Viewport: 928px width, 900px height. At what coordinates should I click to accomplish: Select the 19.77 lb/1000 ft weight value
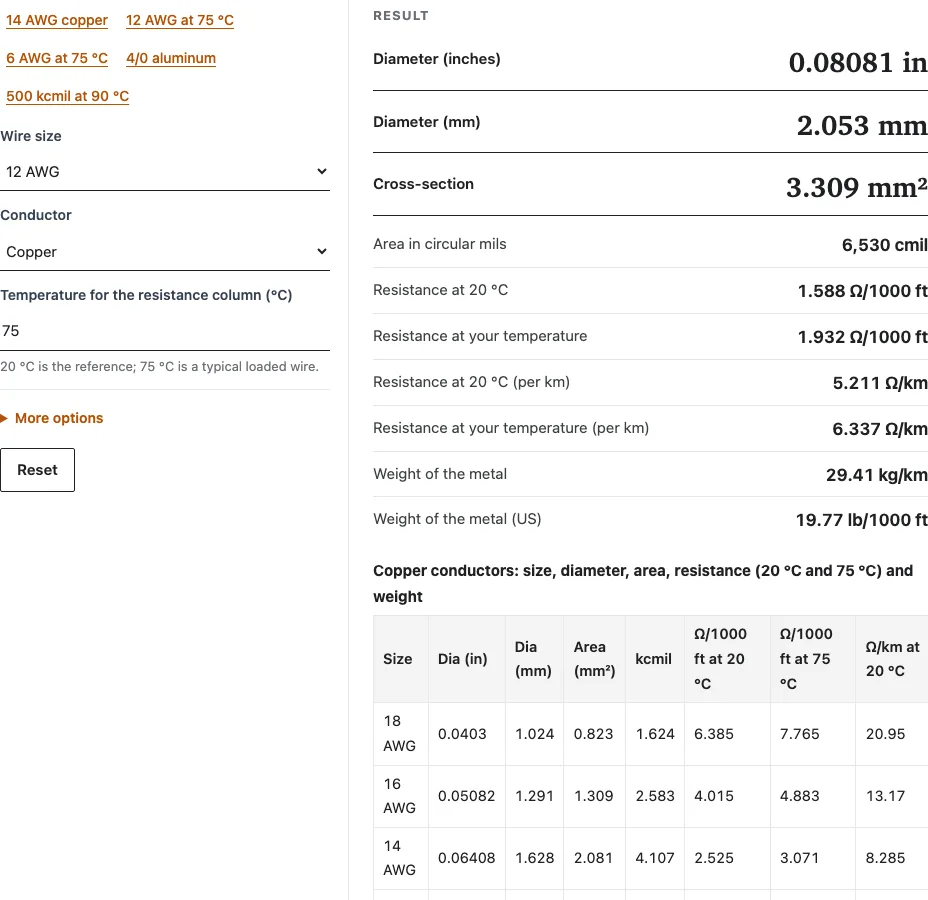(861, 520)
